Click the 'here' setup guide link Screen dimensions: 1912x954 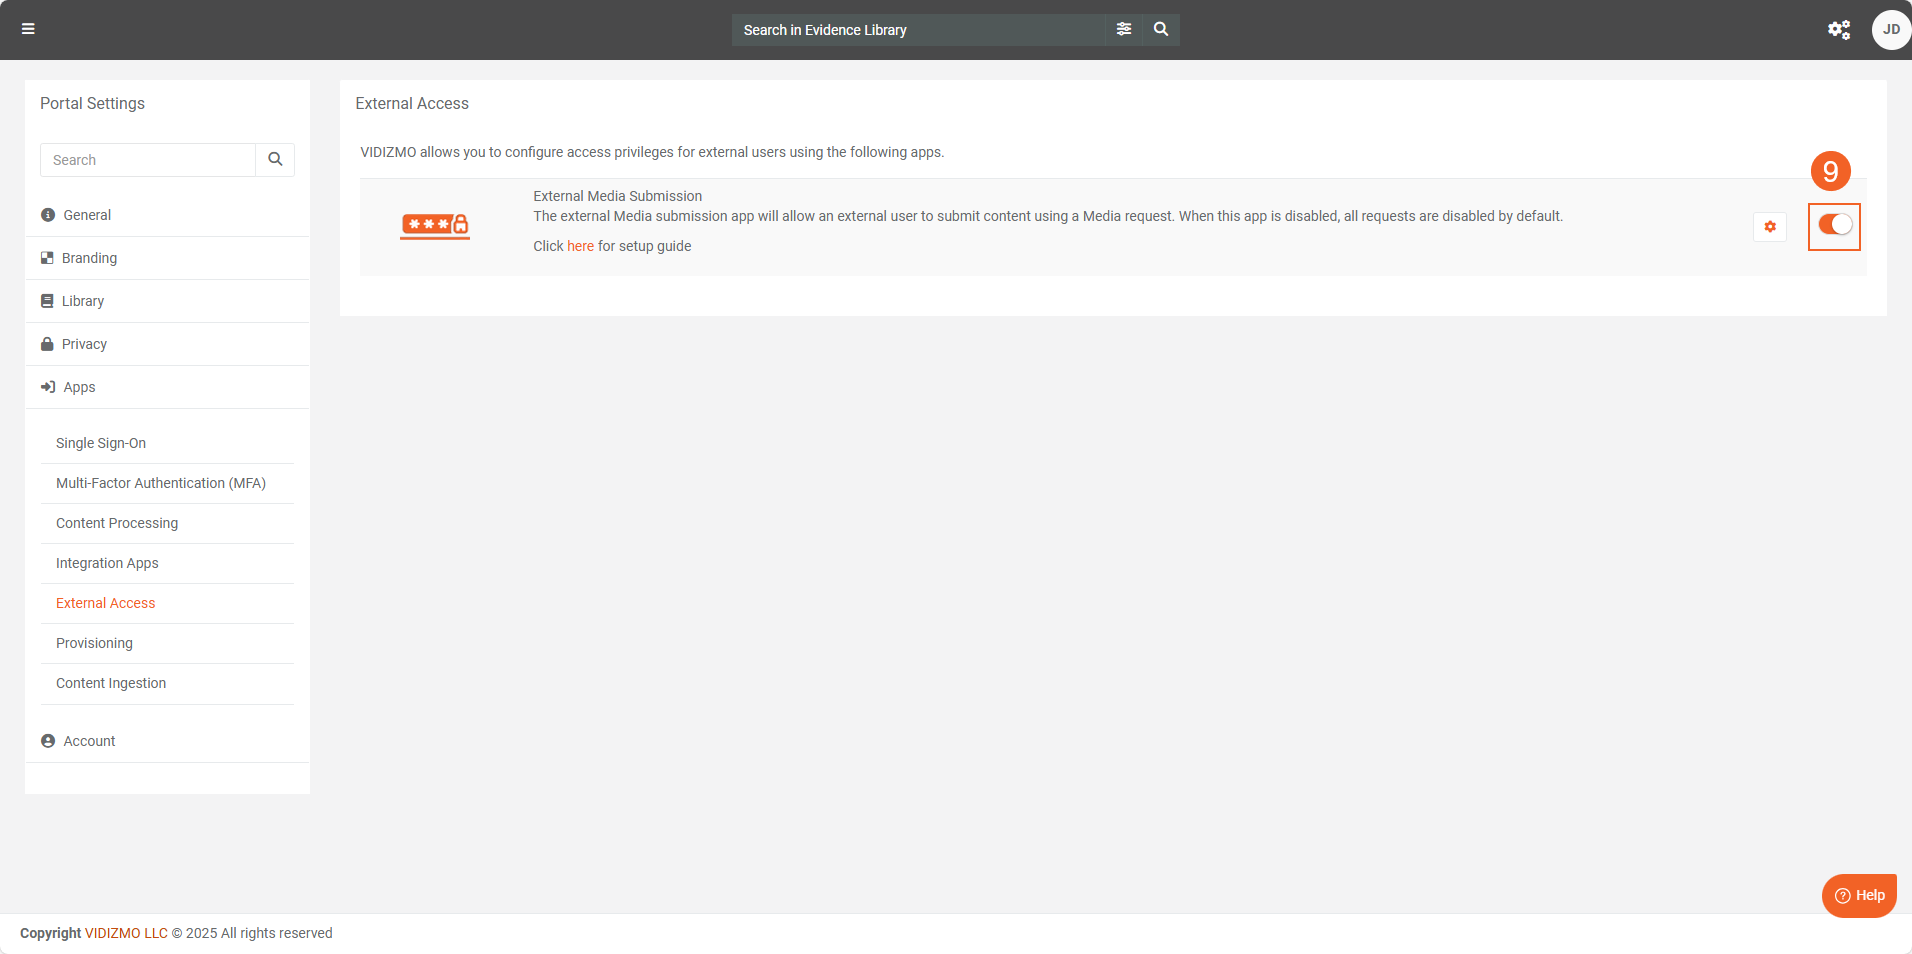(x=580, y=246)
